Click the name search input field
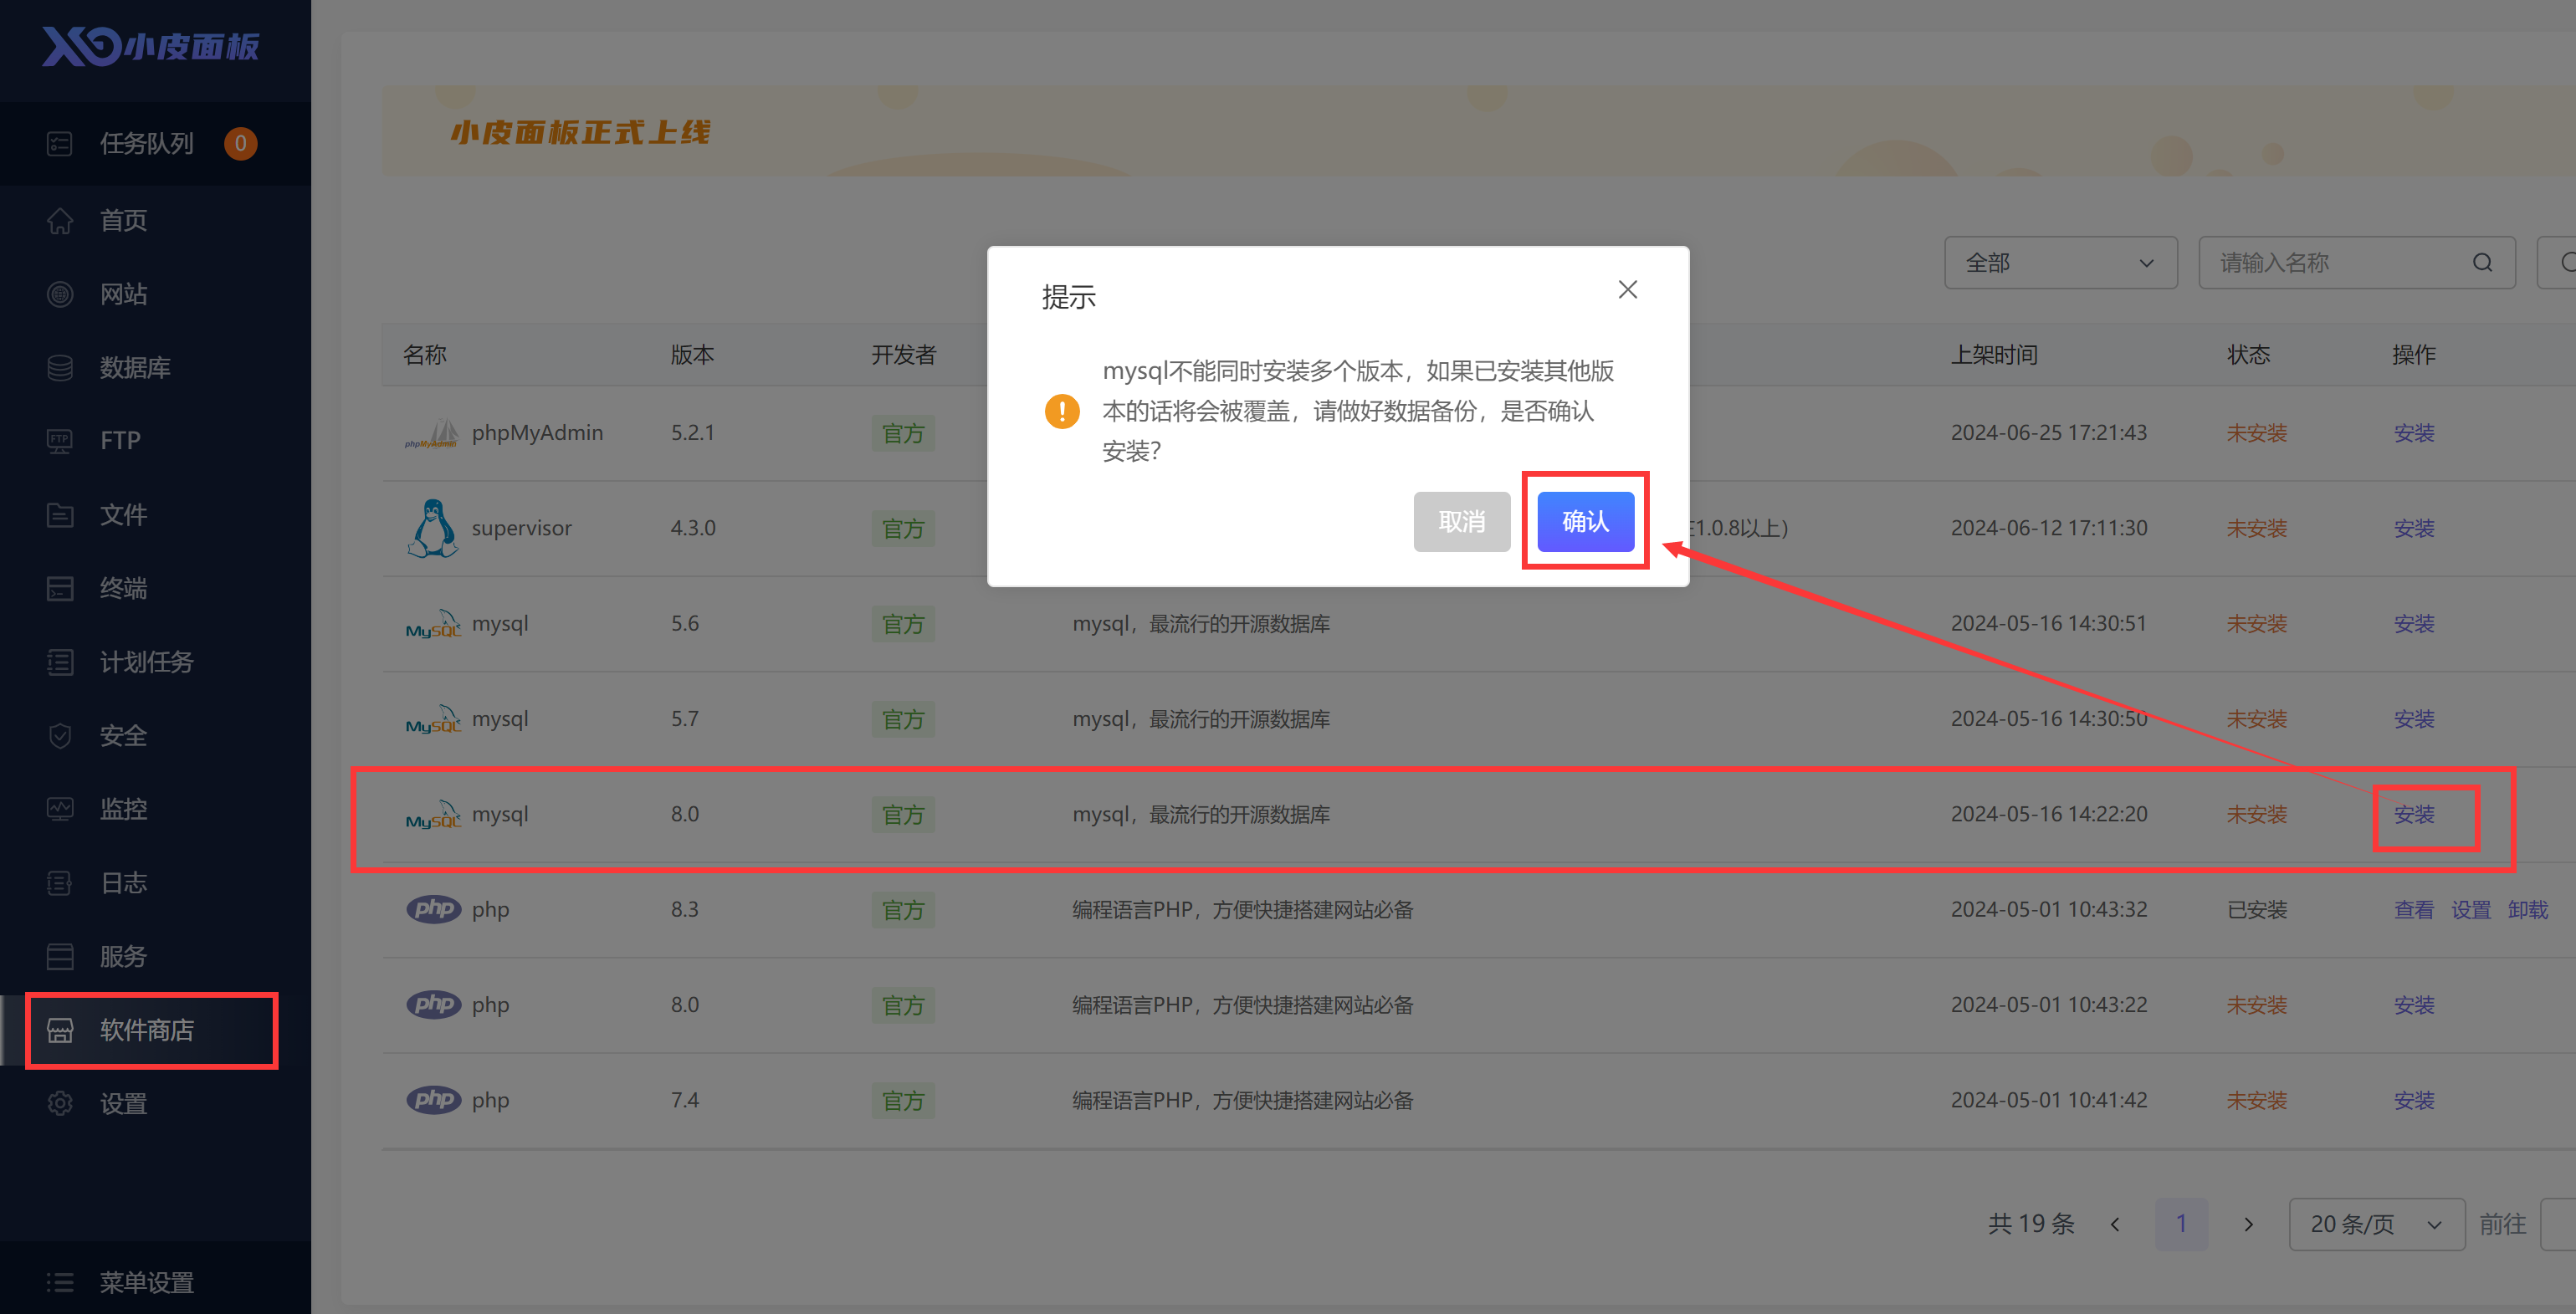 coord(2356,263)
